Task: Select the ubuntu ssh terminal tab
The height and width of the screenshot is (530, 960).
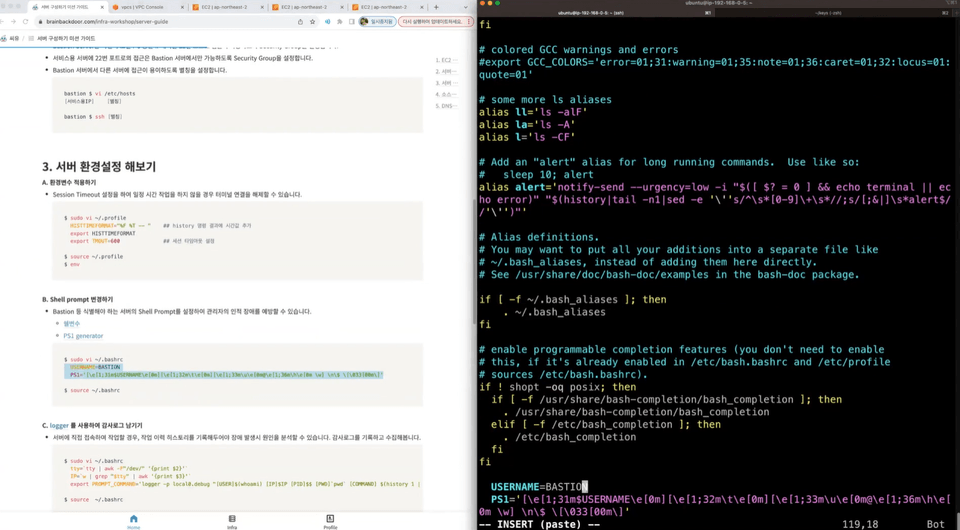Action: [x=597, y=13]
